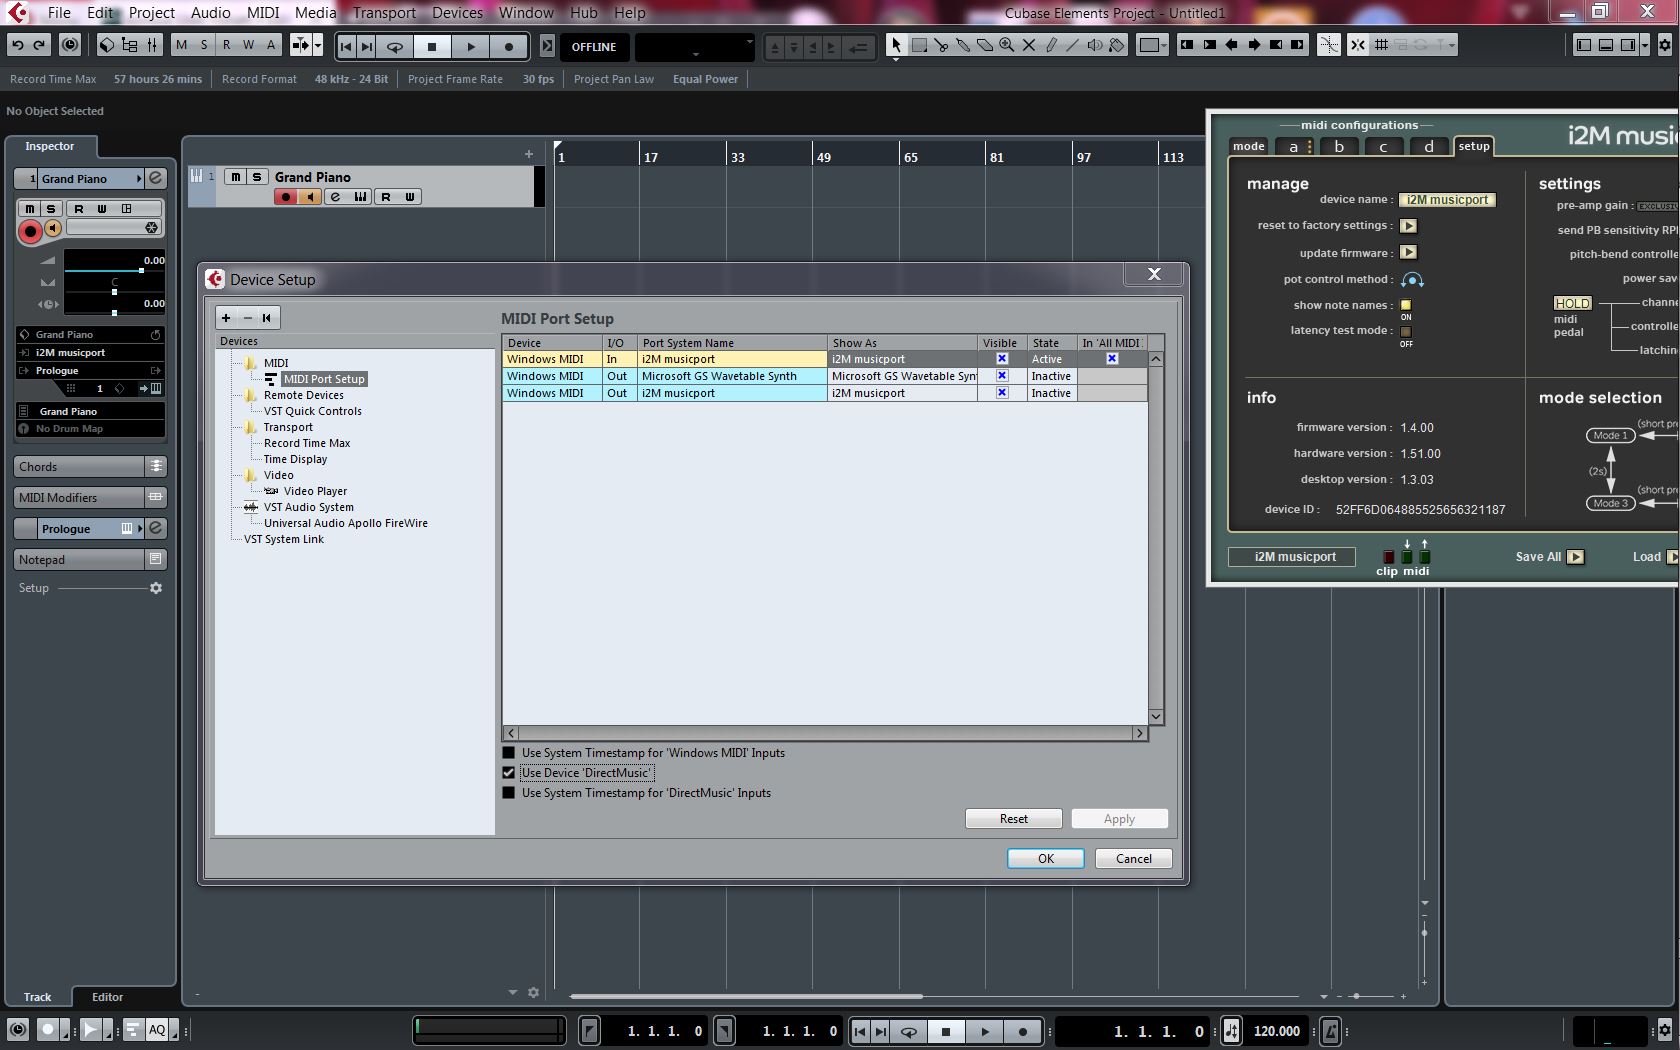
Task: Toggle show note names in i2M window
Action: (x=1406, y=305)
